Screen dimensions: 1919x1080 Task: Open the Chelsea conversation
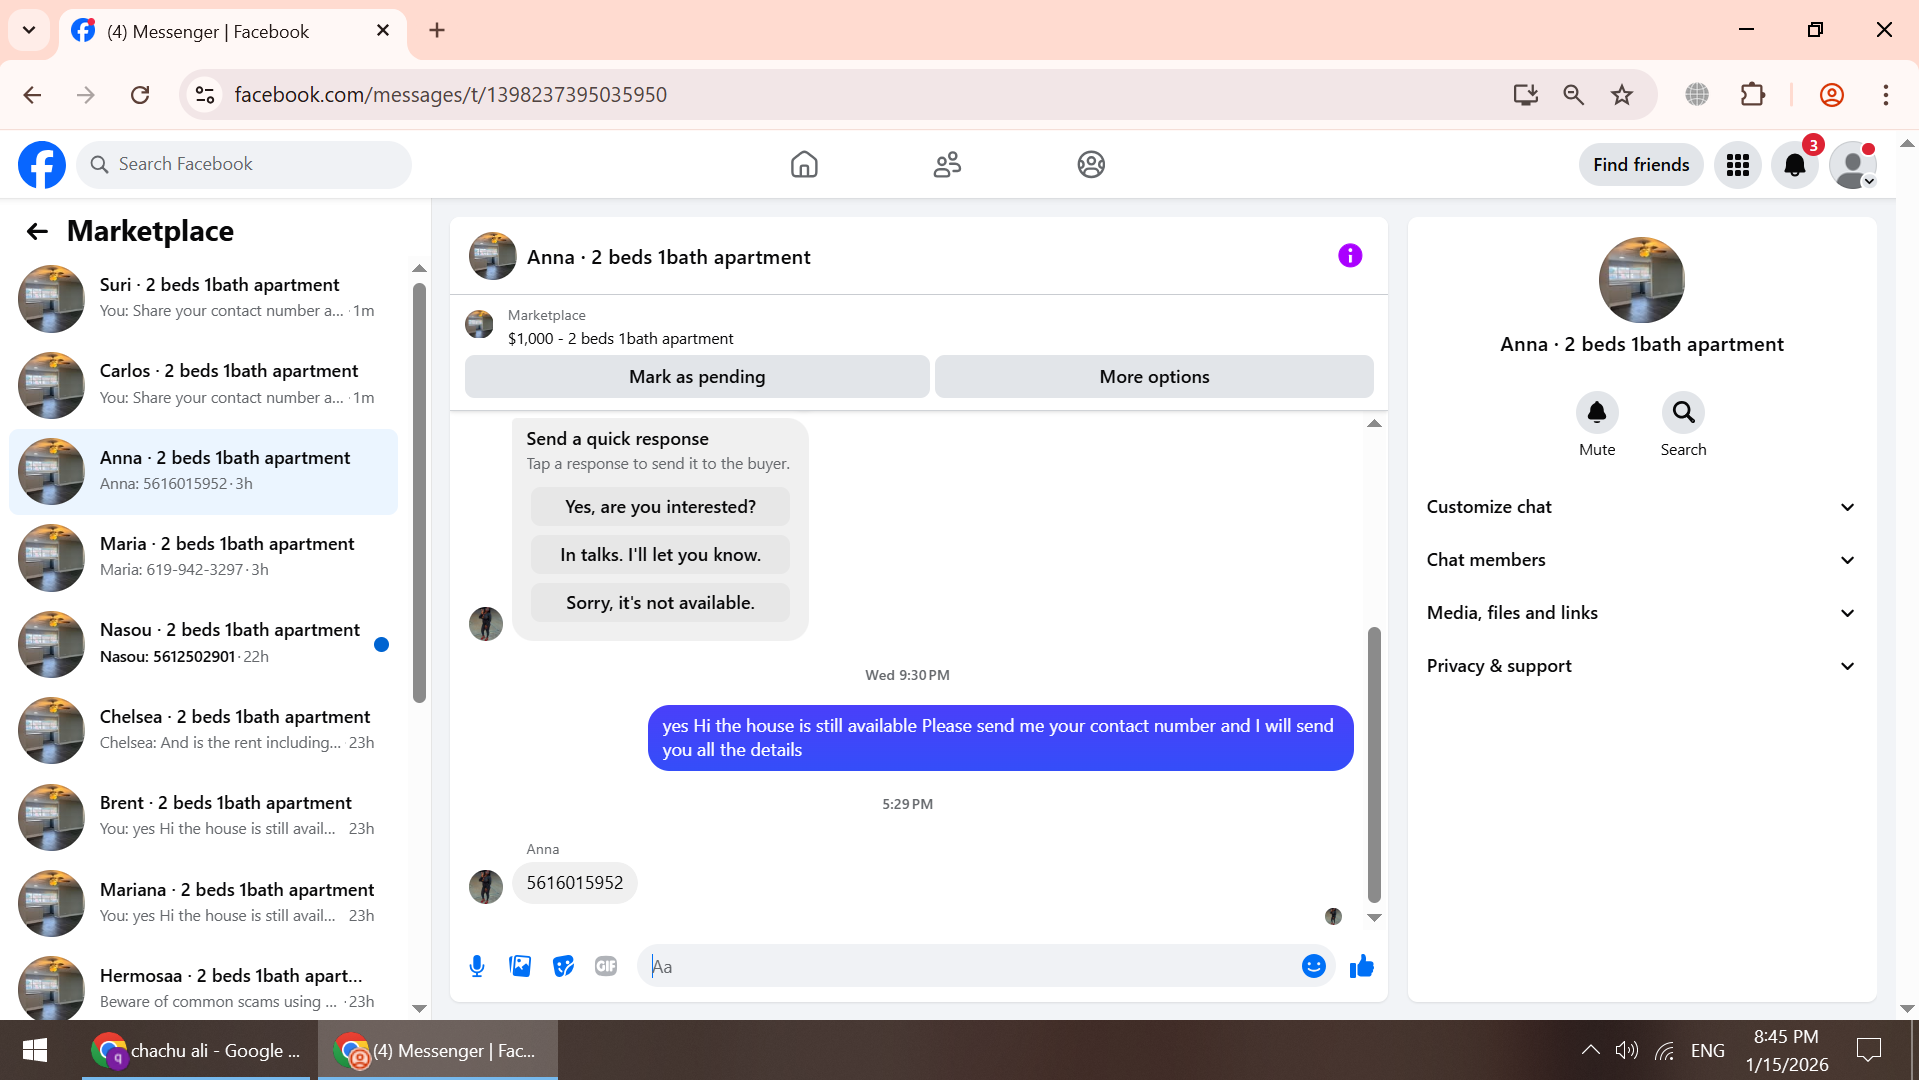(204, 731)
